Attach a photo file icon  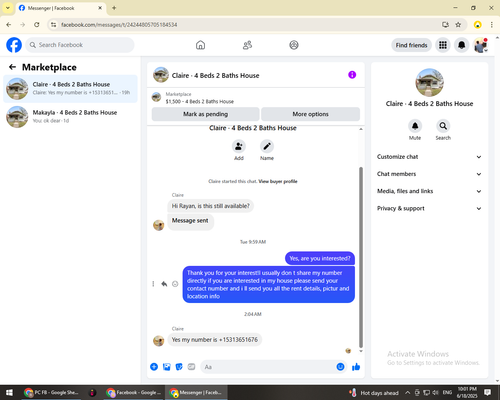pyautogui.click(x=166, y=367)
